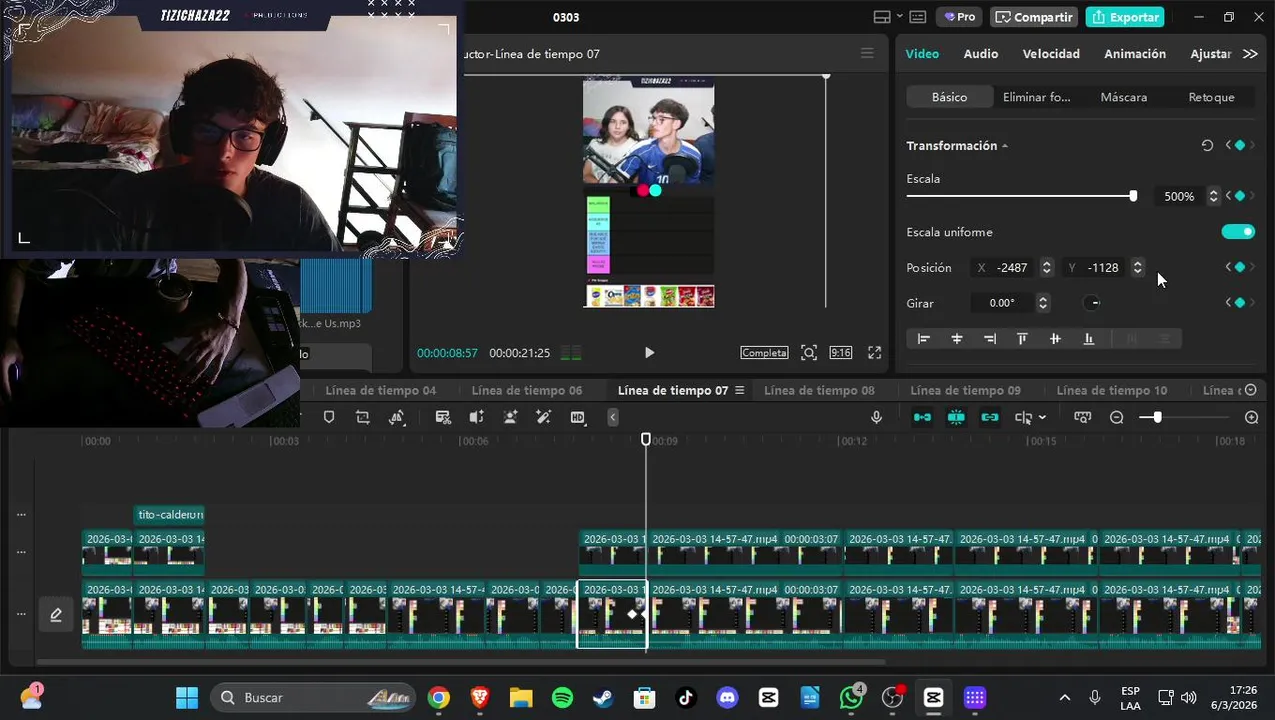Collapse the toolbar with left chevron
Viewport: 1275px width, 720px height.
(613, 417)
